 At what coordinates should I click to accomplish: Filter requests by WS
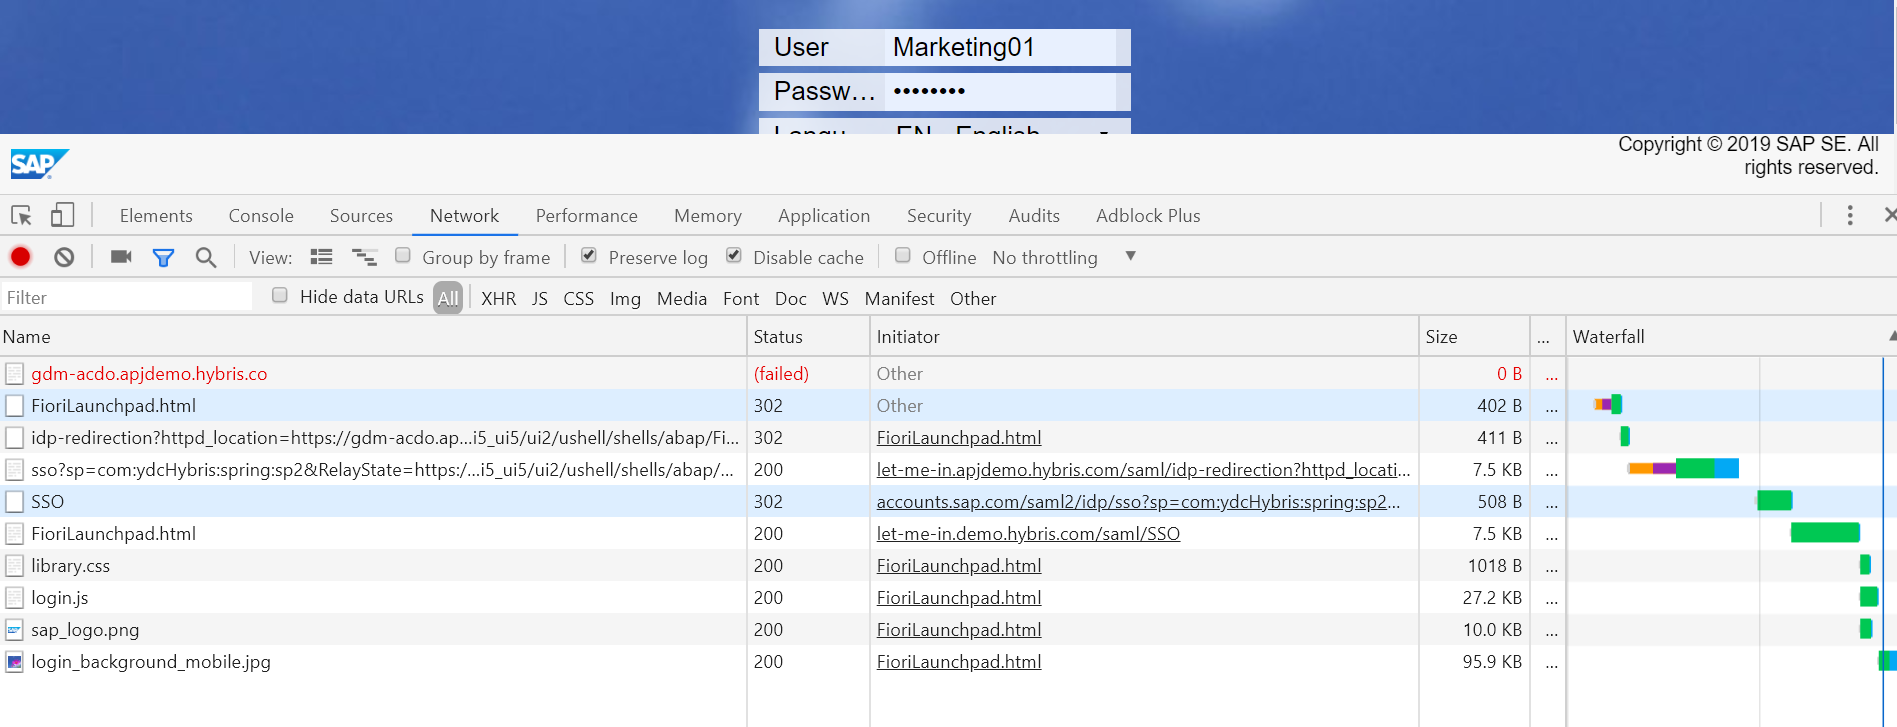pos(835,298)
